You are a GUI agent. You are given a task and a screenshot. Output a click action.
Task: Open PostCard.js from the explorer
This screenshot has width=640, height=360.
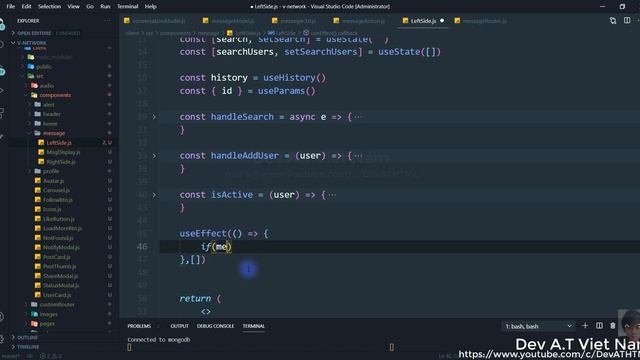pos(56,257)
